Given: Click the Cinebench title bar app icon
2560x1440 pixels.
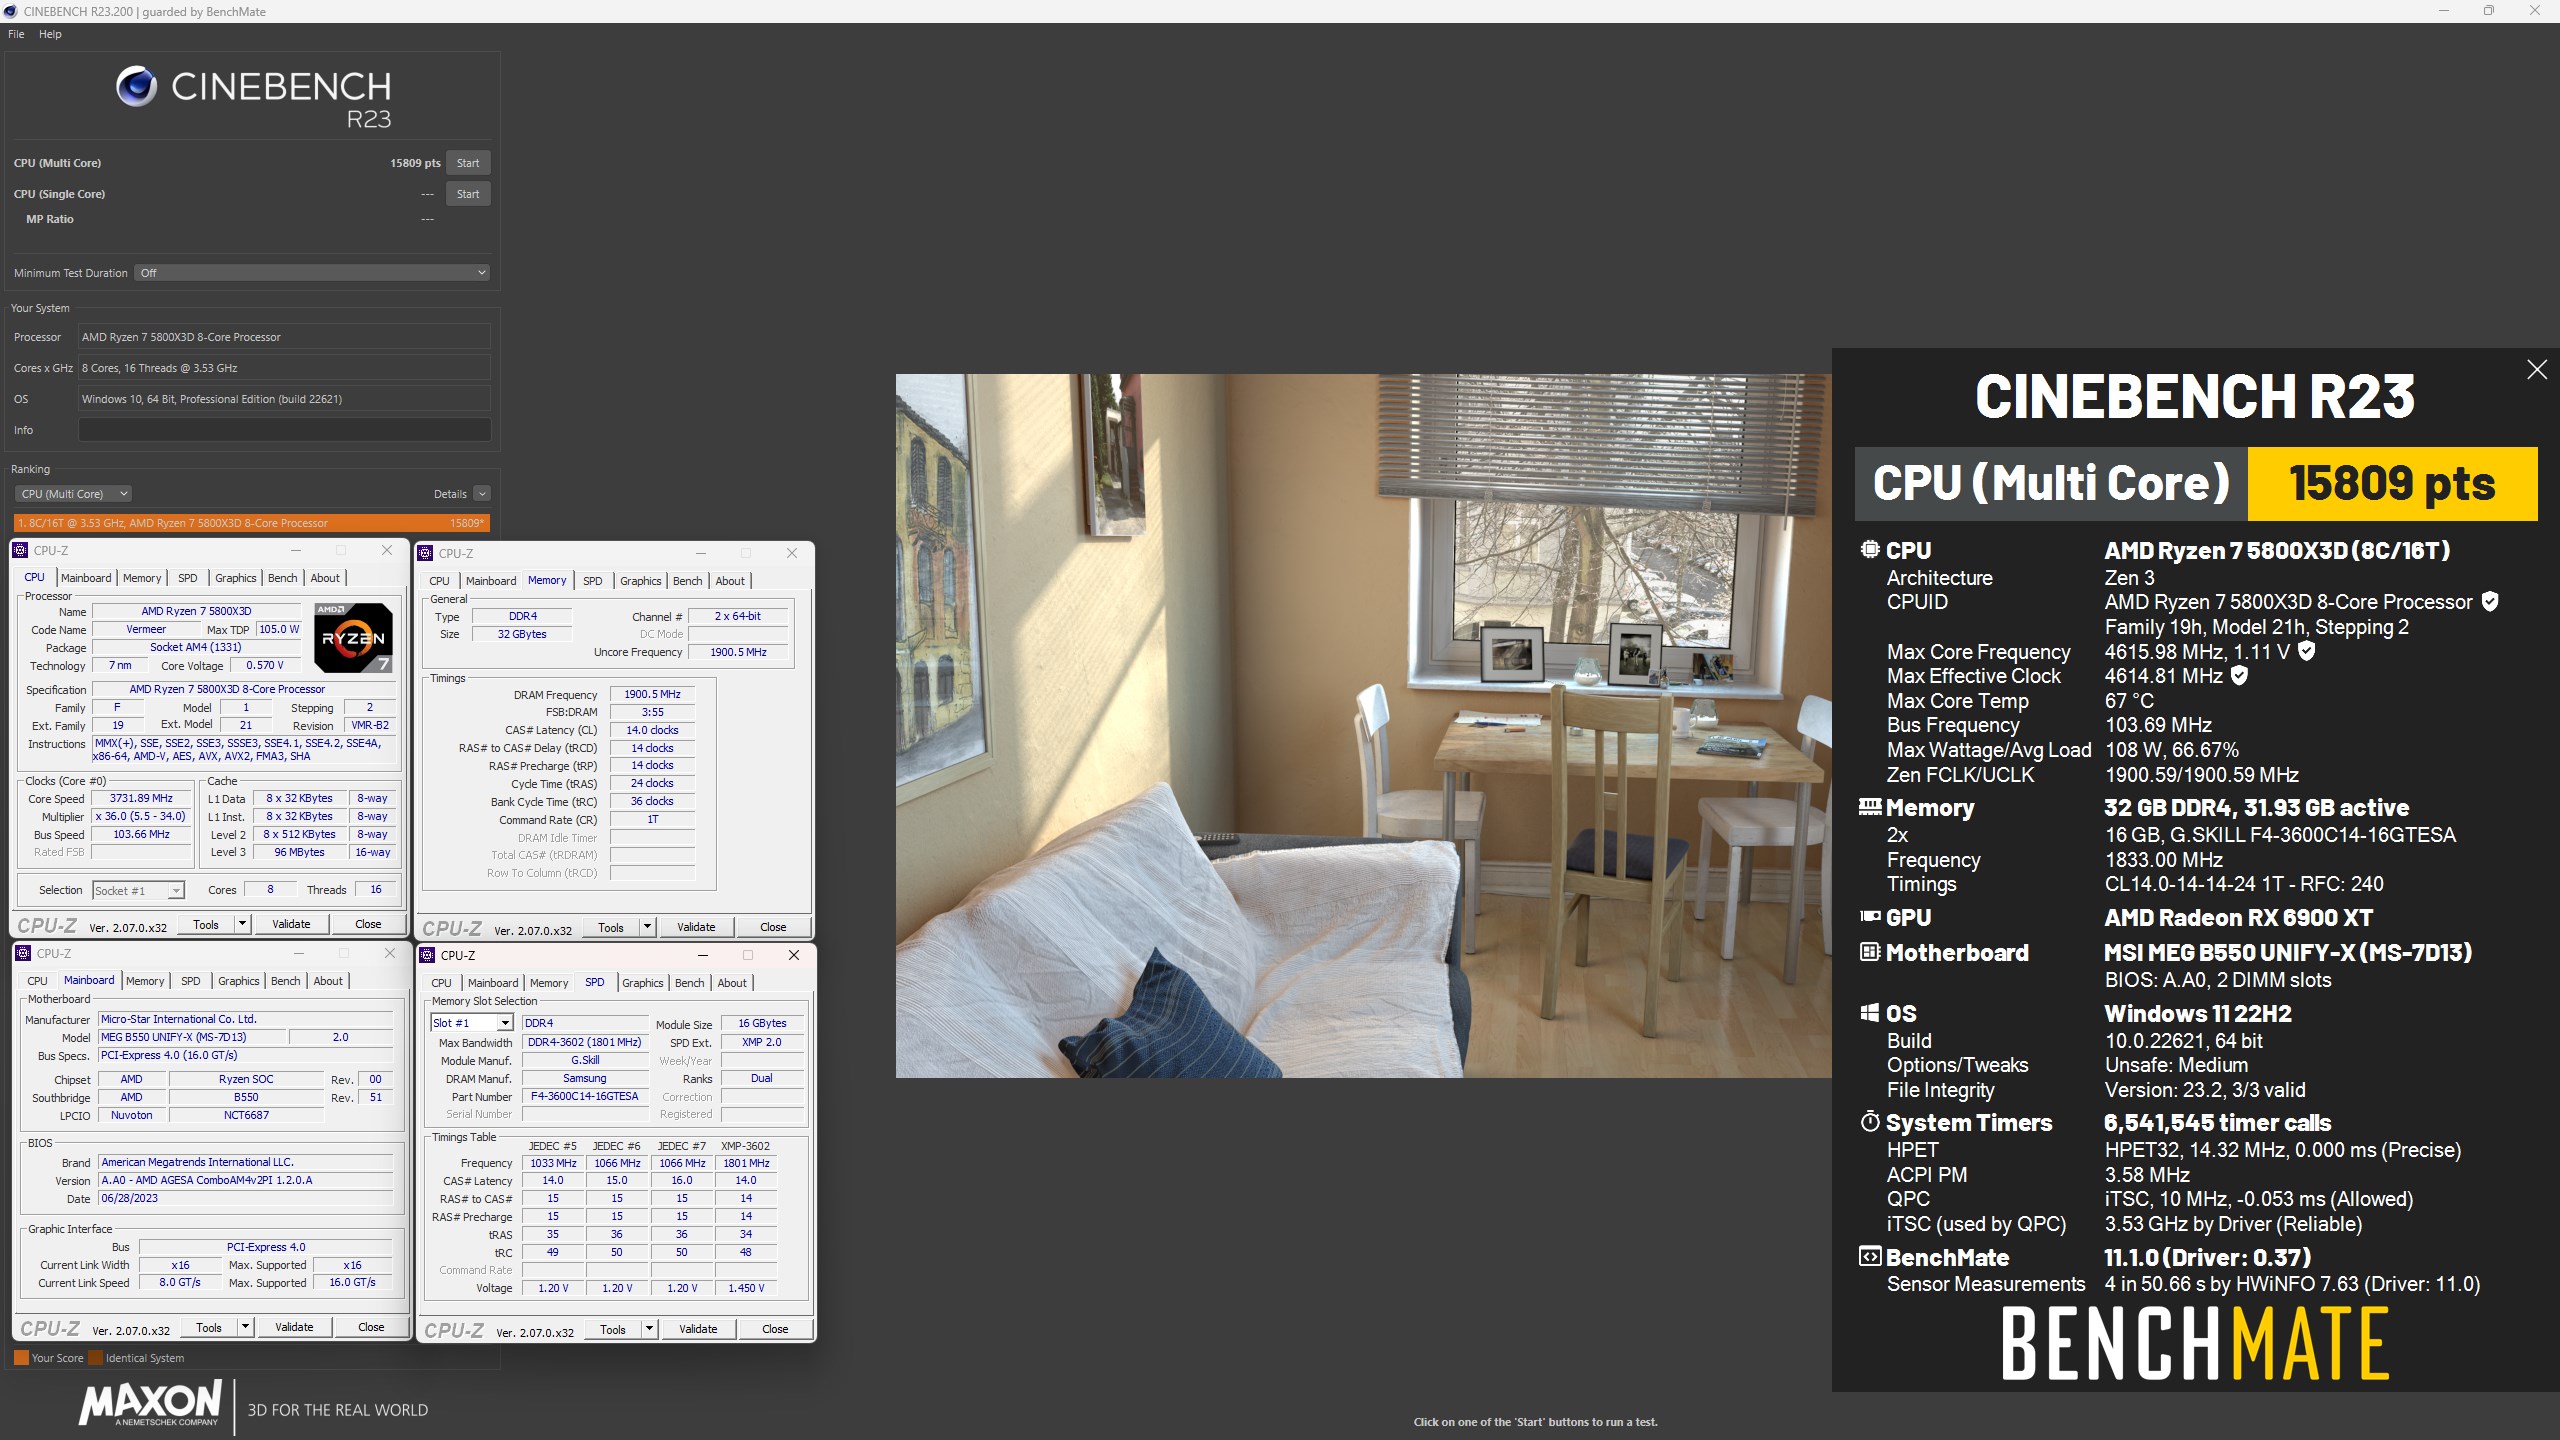Looking at the screenshot, I should pyautogui.click(x=10, y=11).
